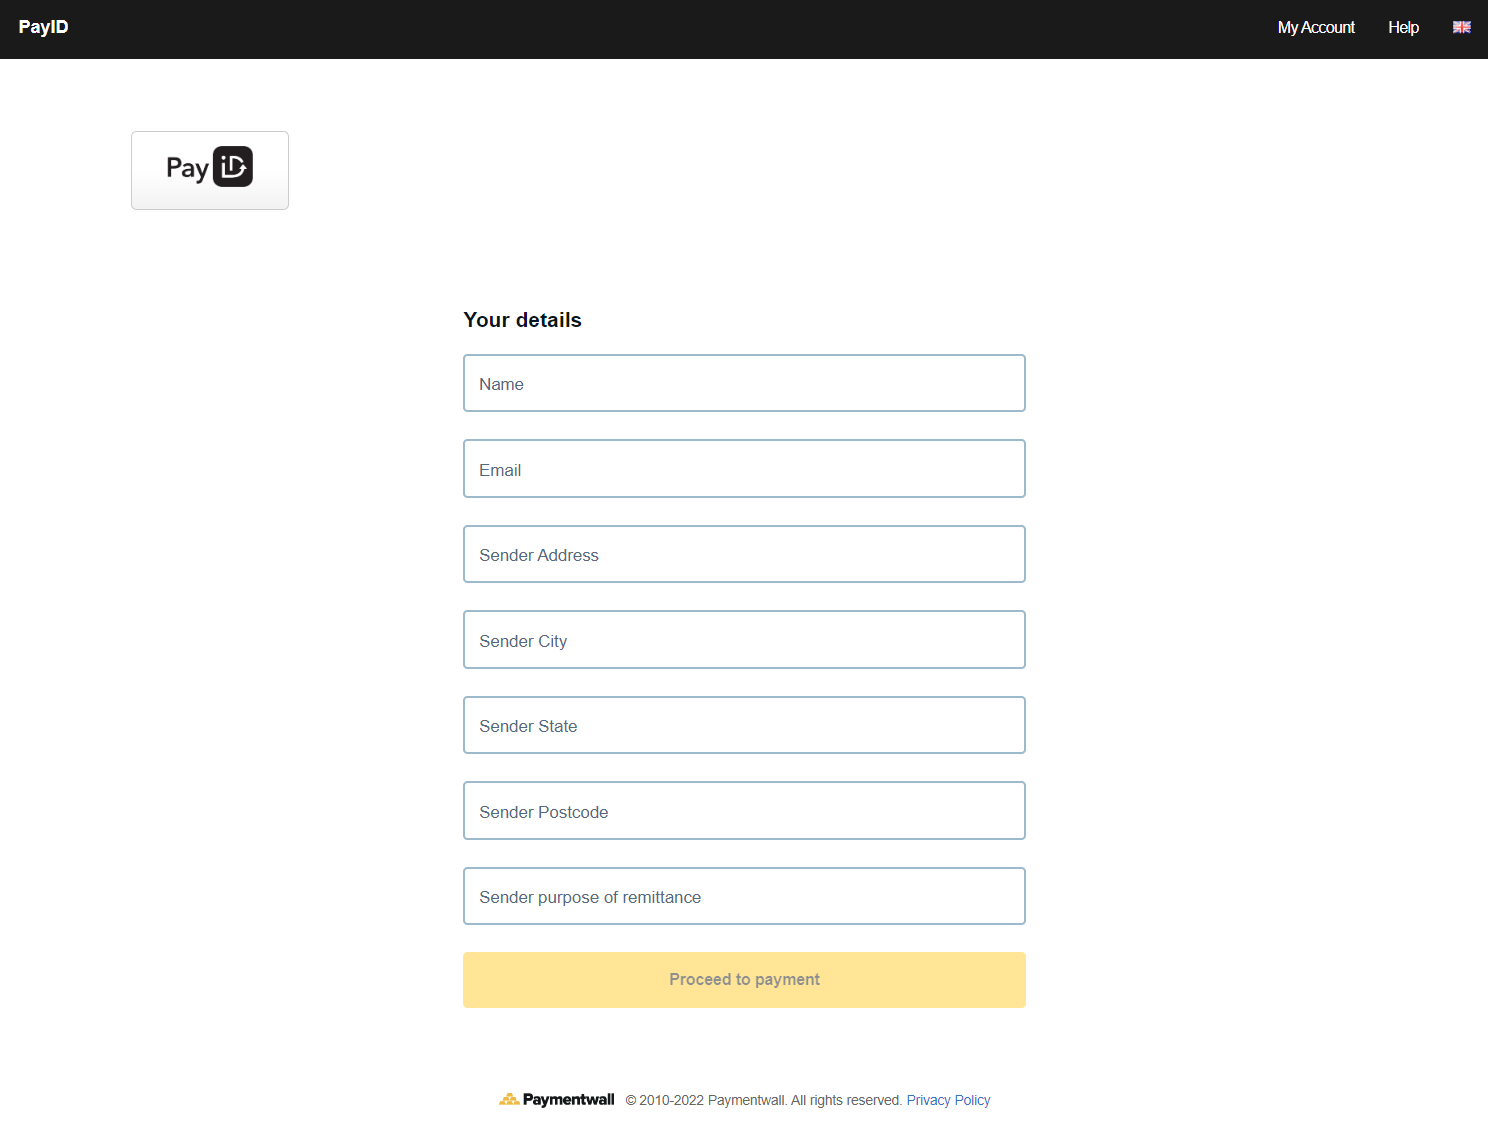Image resolution: width=1488 pixels, height=1147 pixels.
Task: Select the PayID payment method card
Action: click(209, 170)
